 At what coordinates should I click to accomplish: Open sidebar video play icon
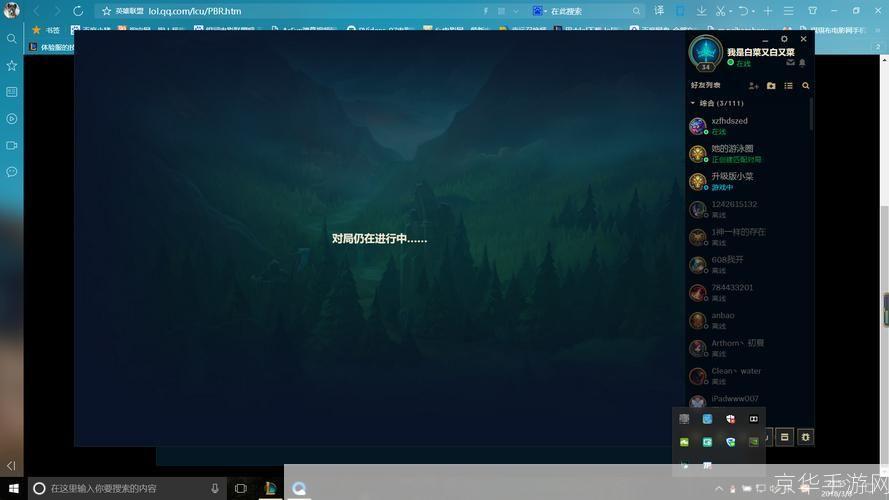tap(11, 118)
